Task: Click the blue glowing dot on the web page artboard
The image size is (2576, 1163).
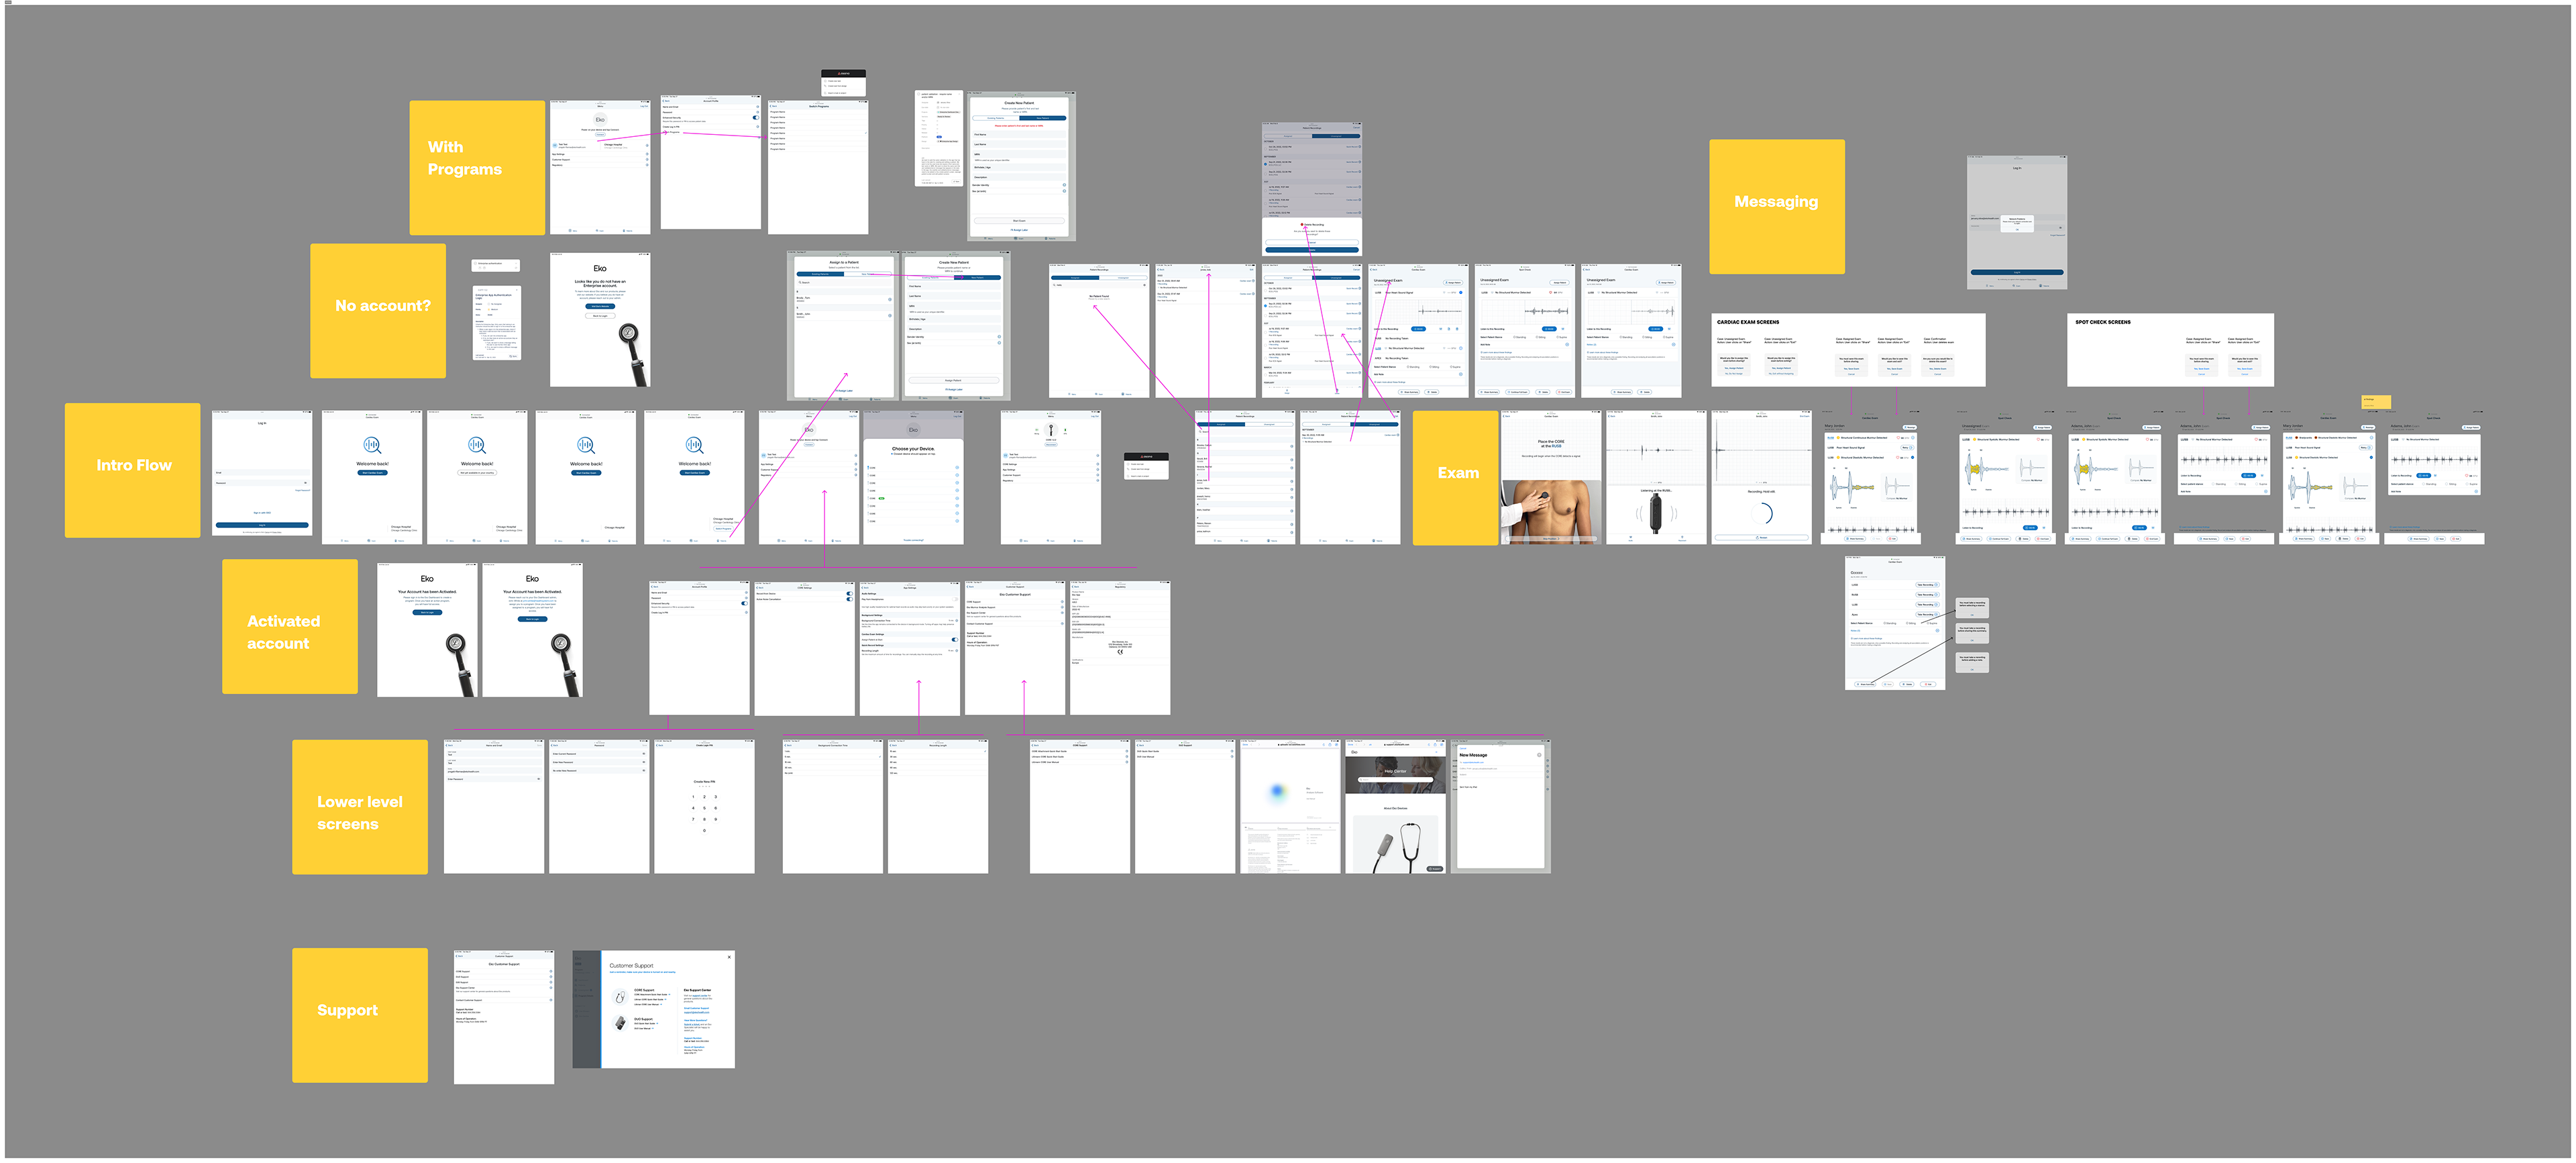Action: click(1277, 792)
